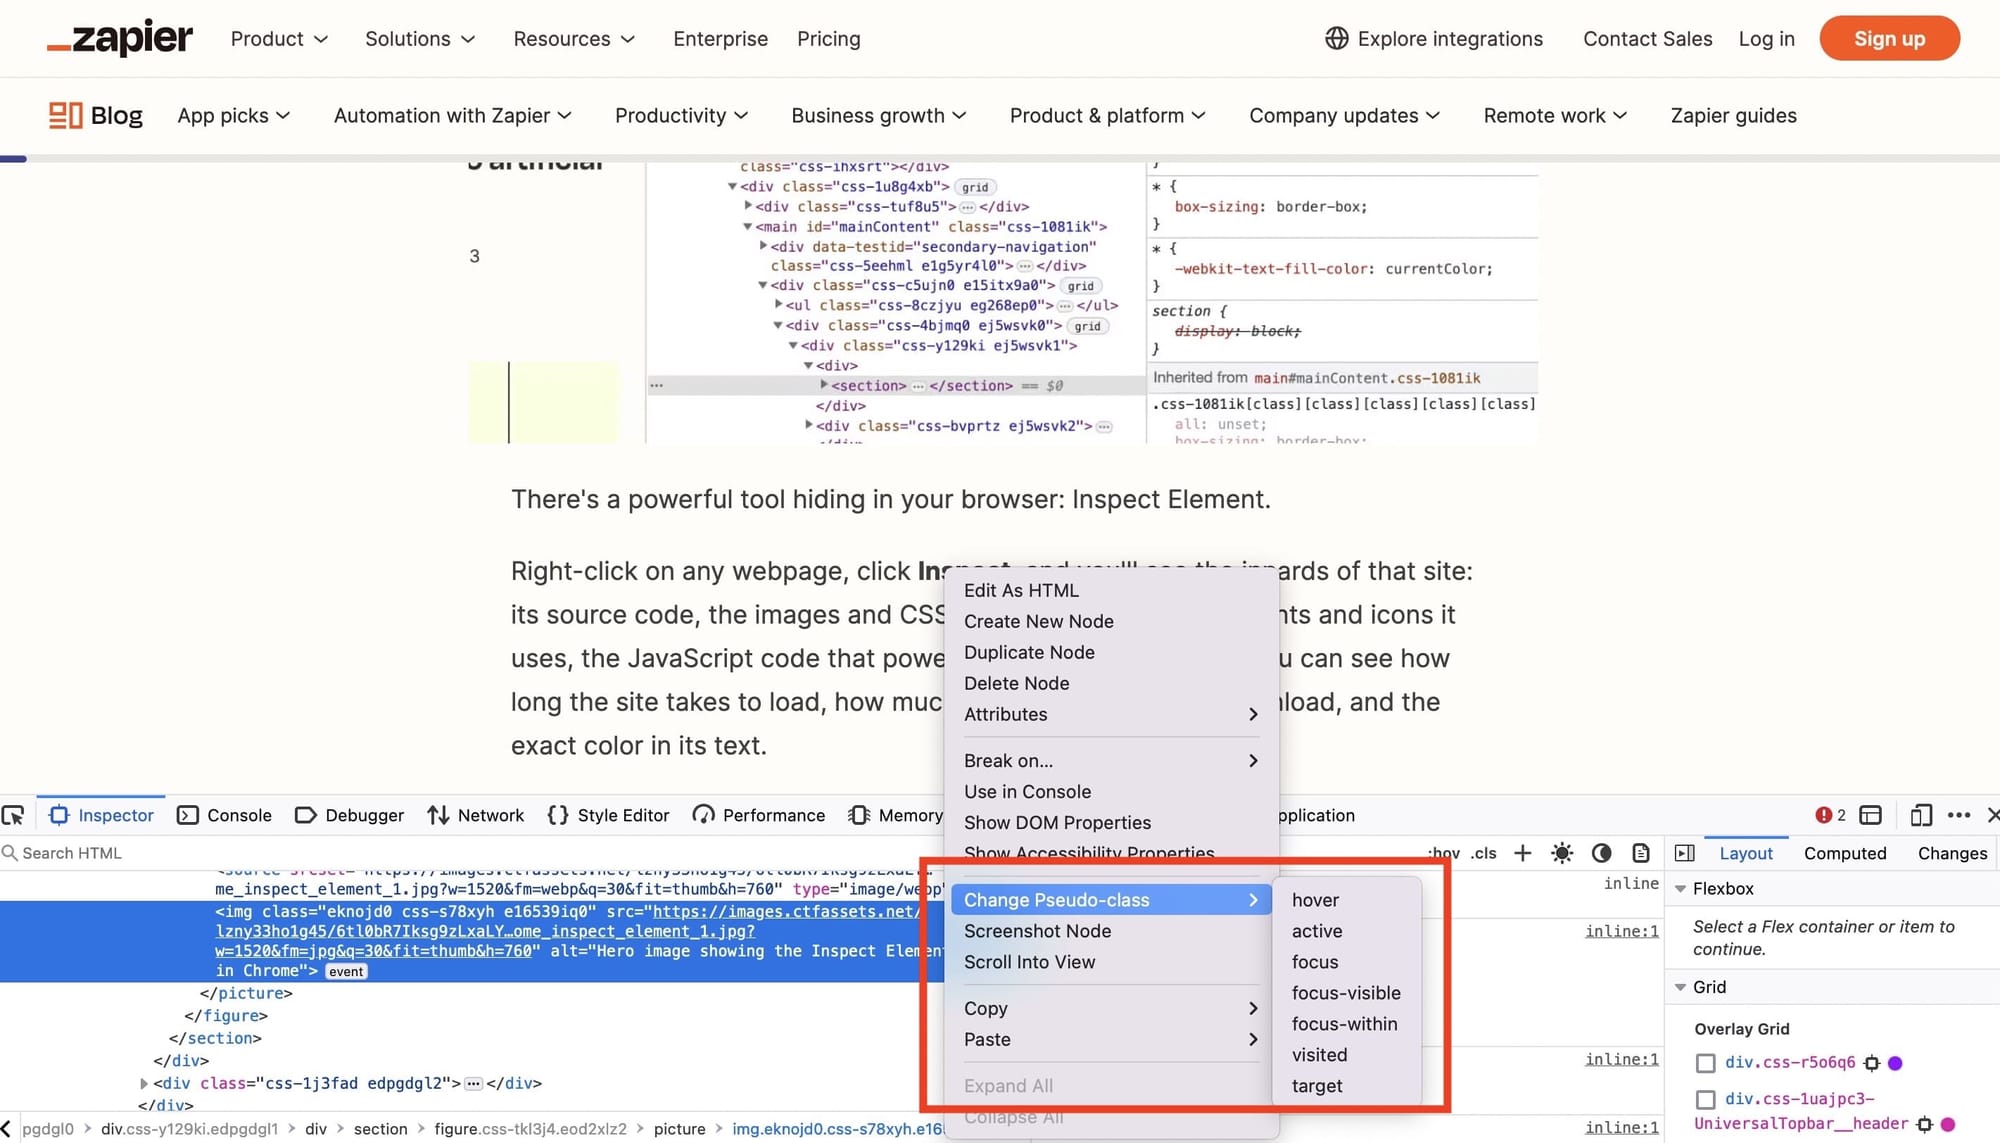Select the focus-within pseudo-class option
The image size is (2000, 1143).
[1346, 1024]
